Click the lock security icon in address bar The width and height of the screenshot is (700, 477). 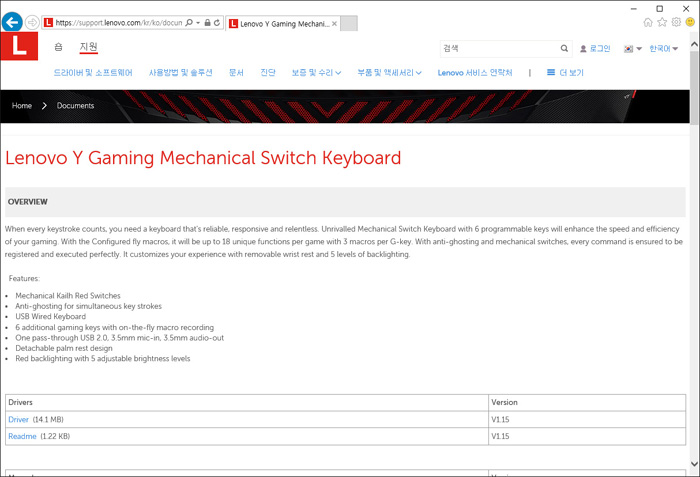click(208, 23)
